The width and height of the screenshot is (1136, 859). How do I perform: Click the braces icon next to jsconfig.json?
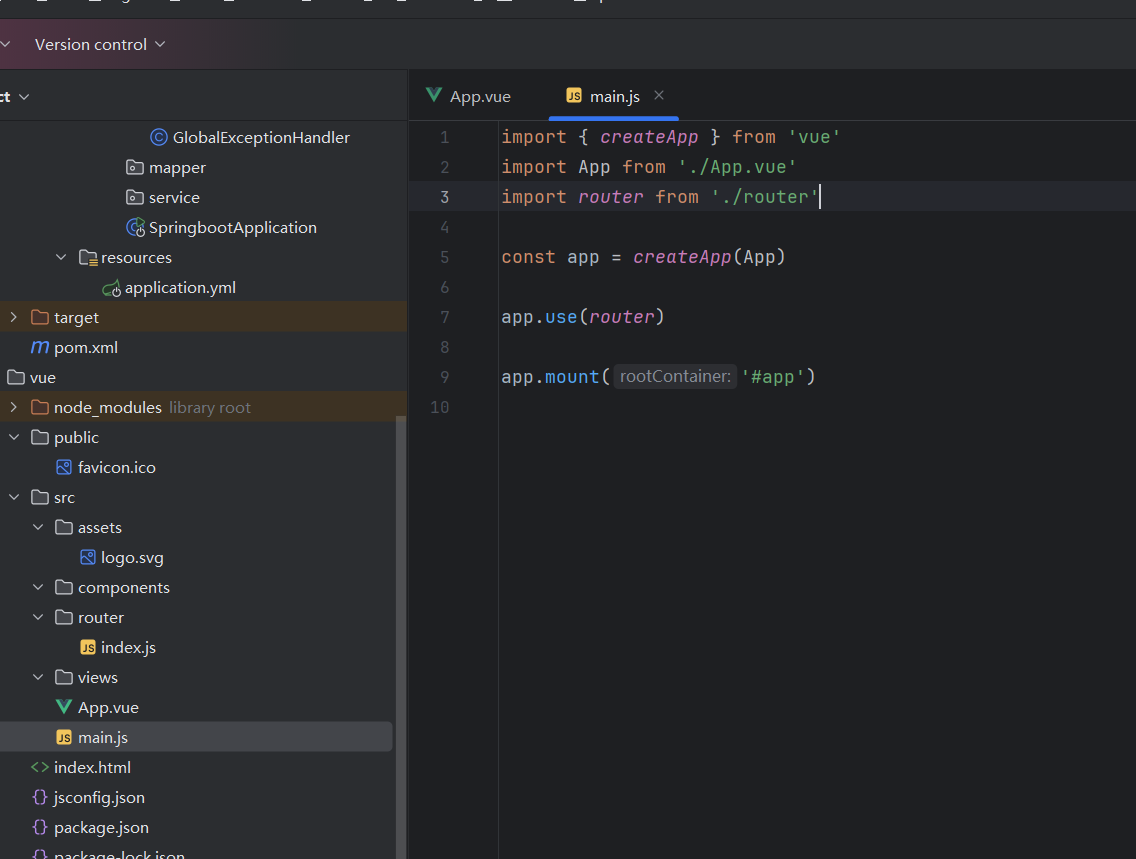pyautogui.click(x=38, y=797)
